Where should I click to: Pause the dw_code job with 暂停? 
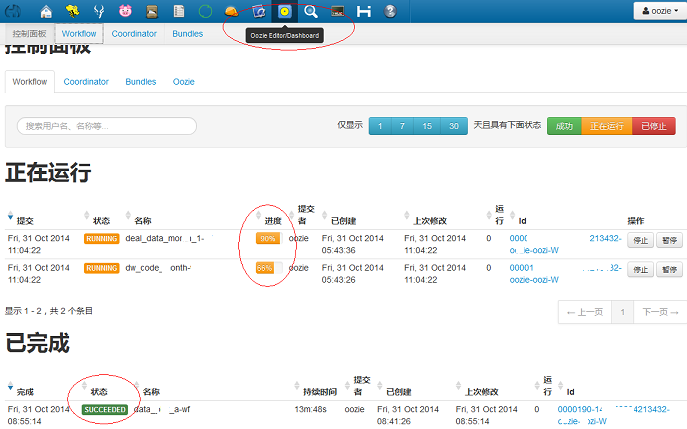tap(669, 269)
